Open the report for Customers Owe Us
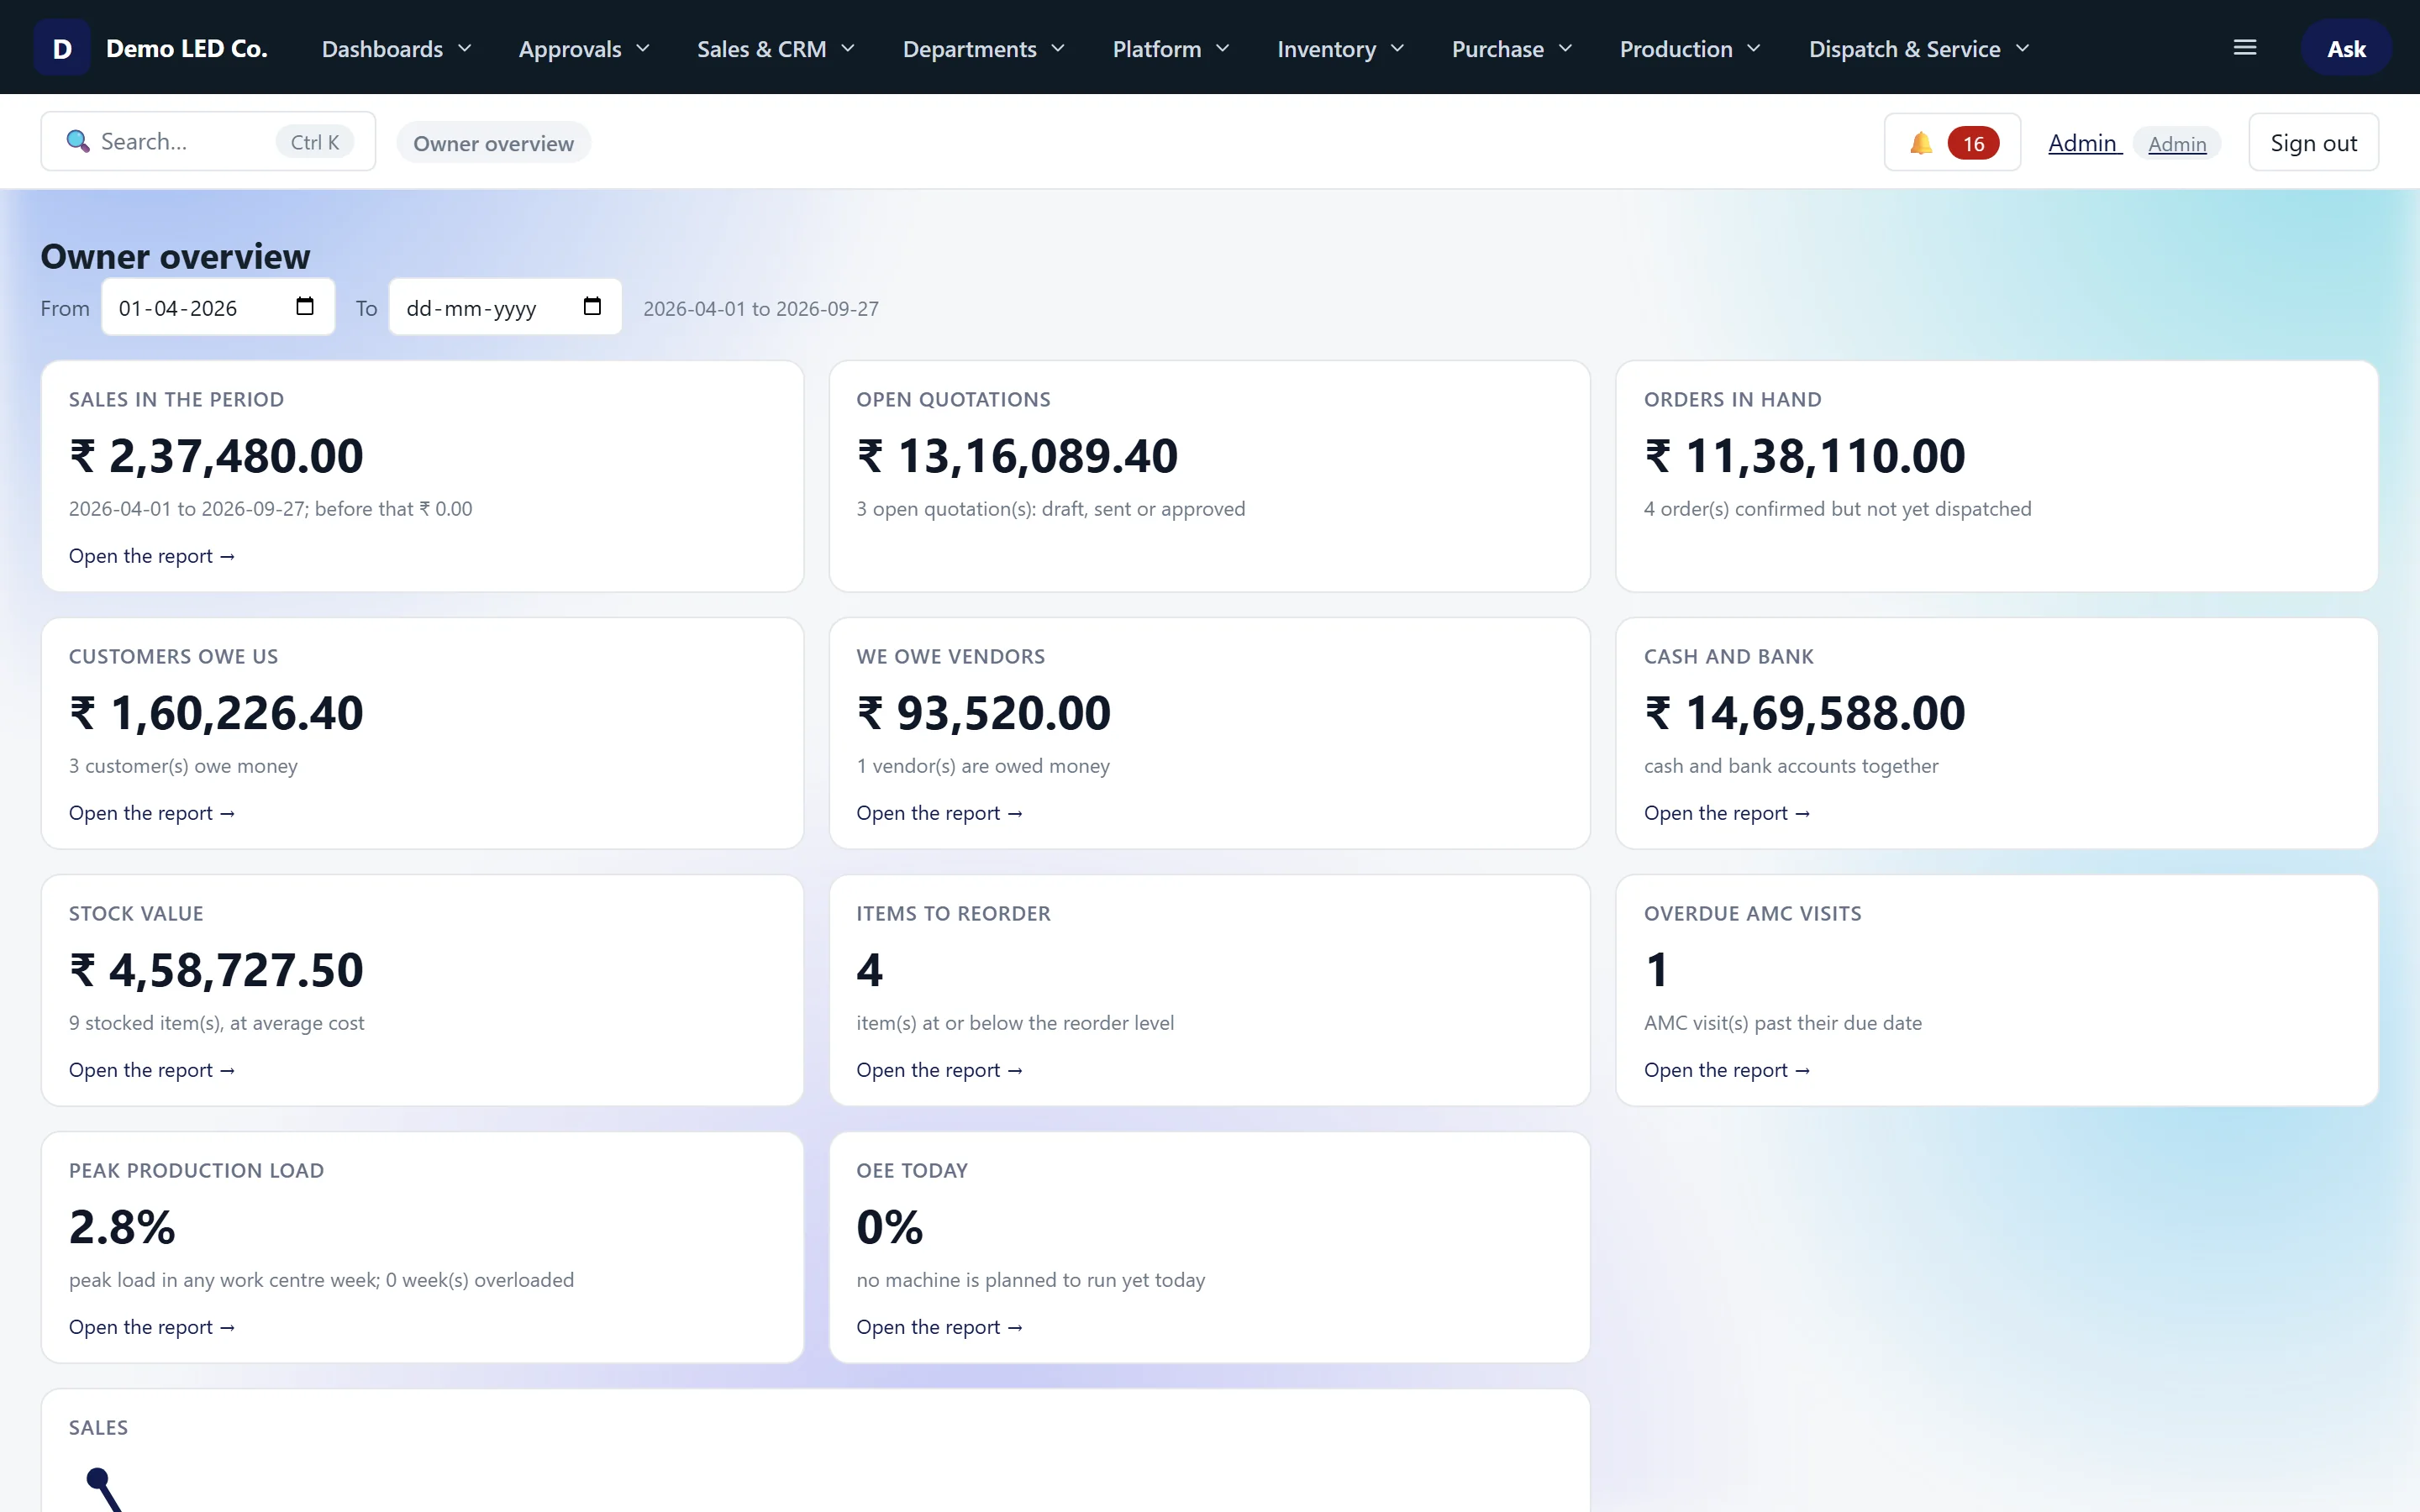The image size is (2420, 1512). coord(152,813)
